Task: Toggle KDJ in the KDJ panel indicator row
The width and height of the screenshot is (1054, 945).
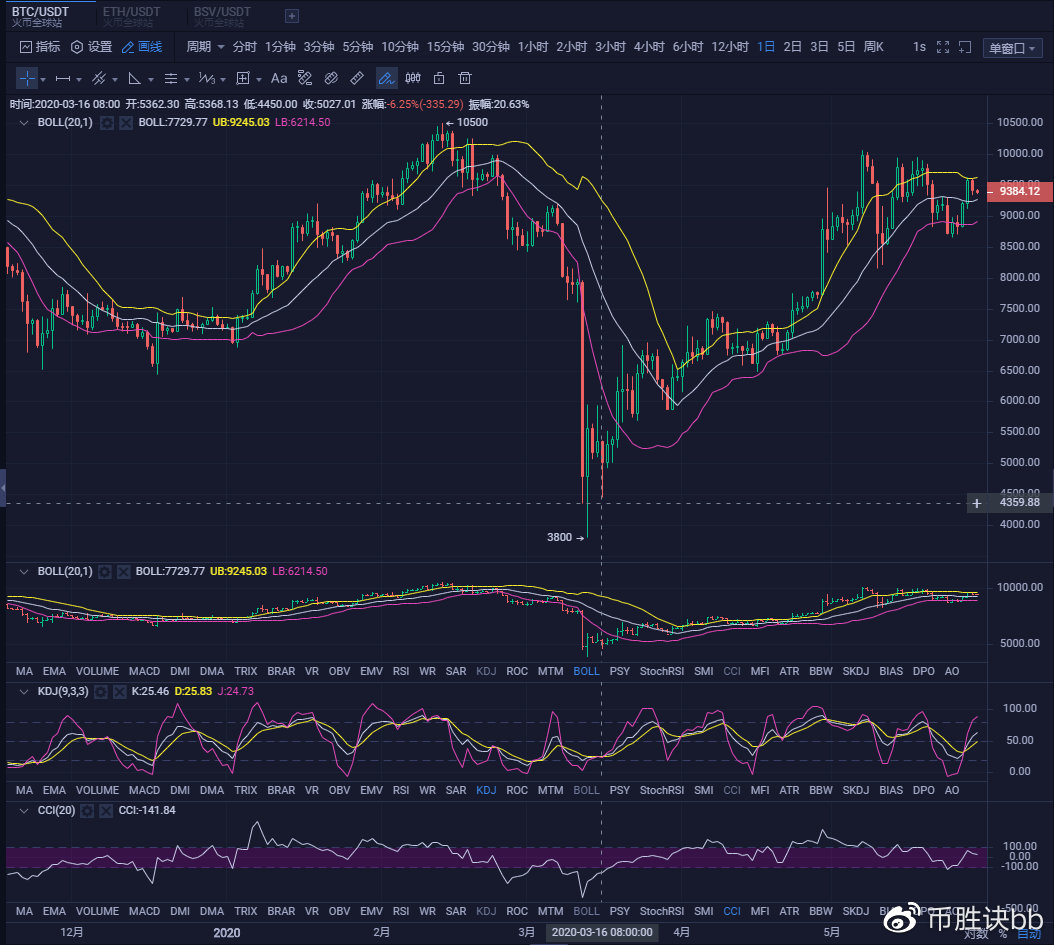Action: 486,790
